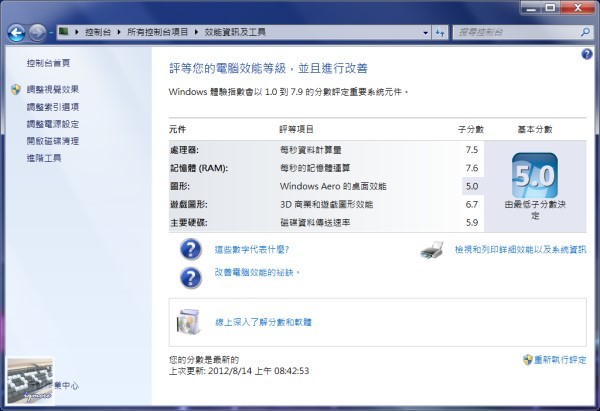This screenshot has width=600, height=411.
Task: Click the control panel icon in the address bar
Action: coord(64,32)
